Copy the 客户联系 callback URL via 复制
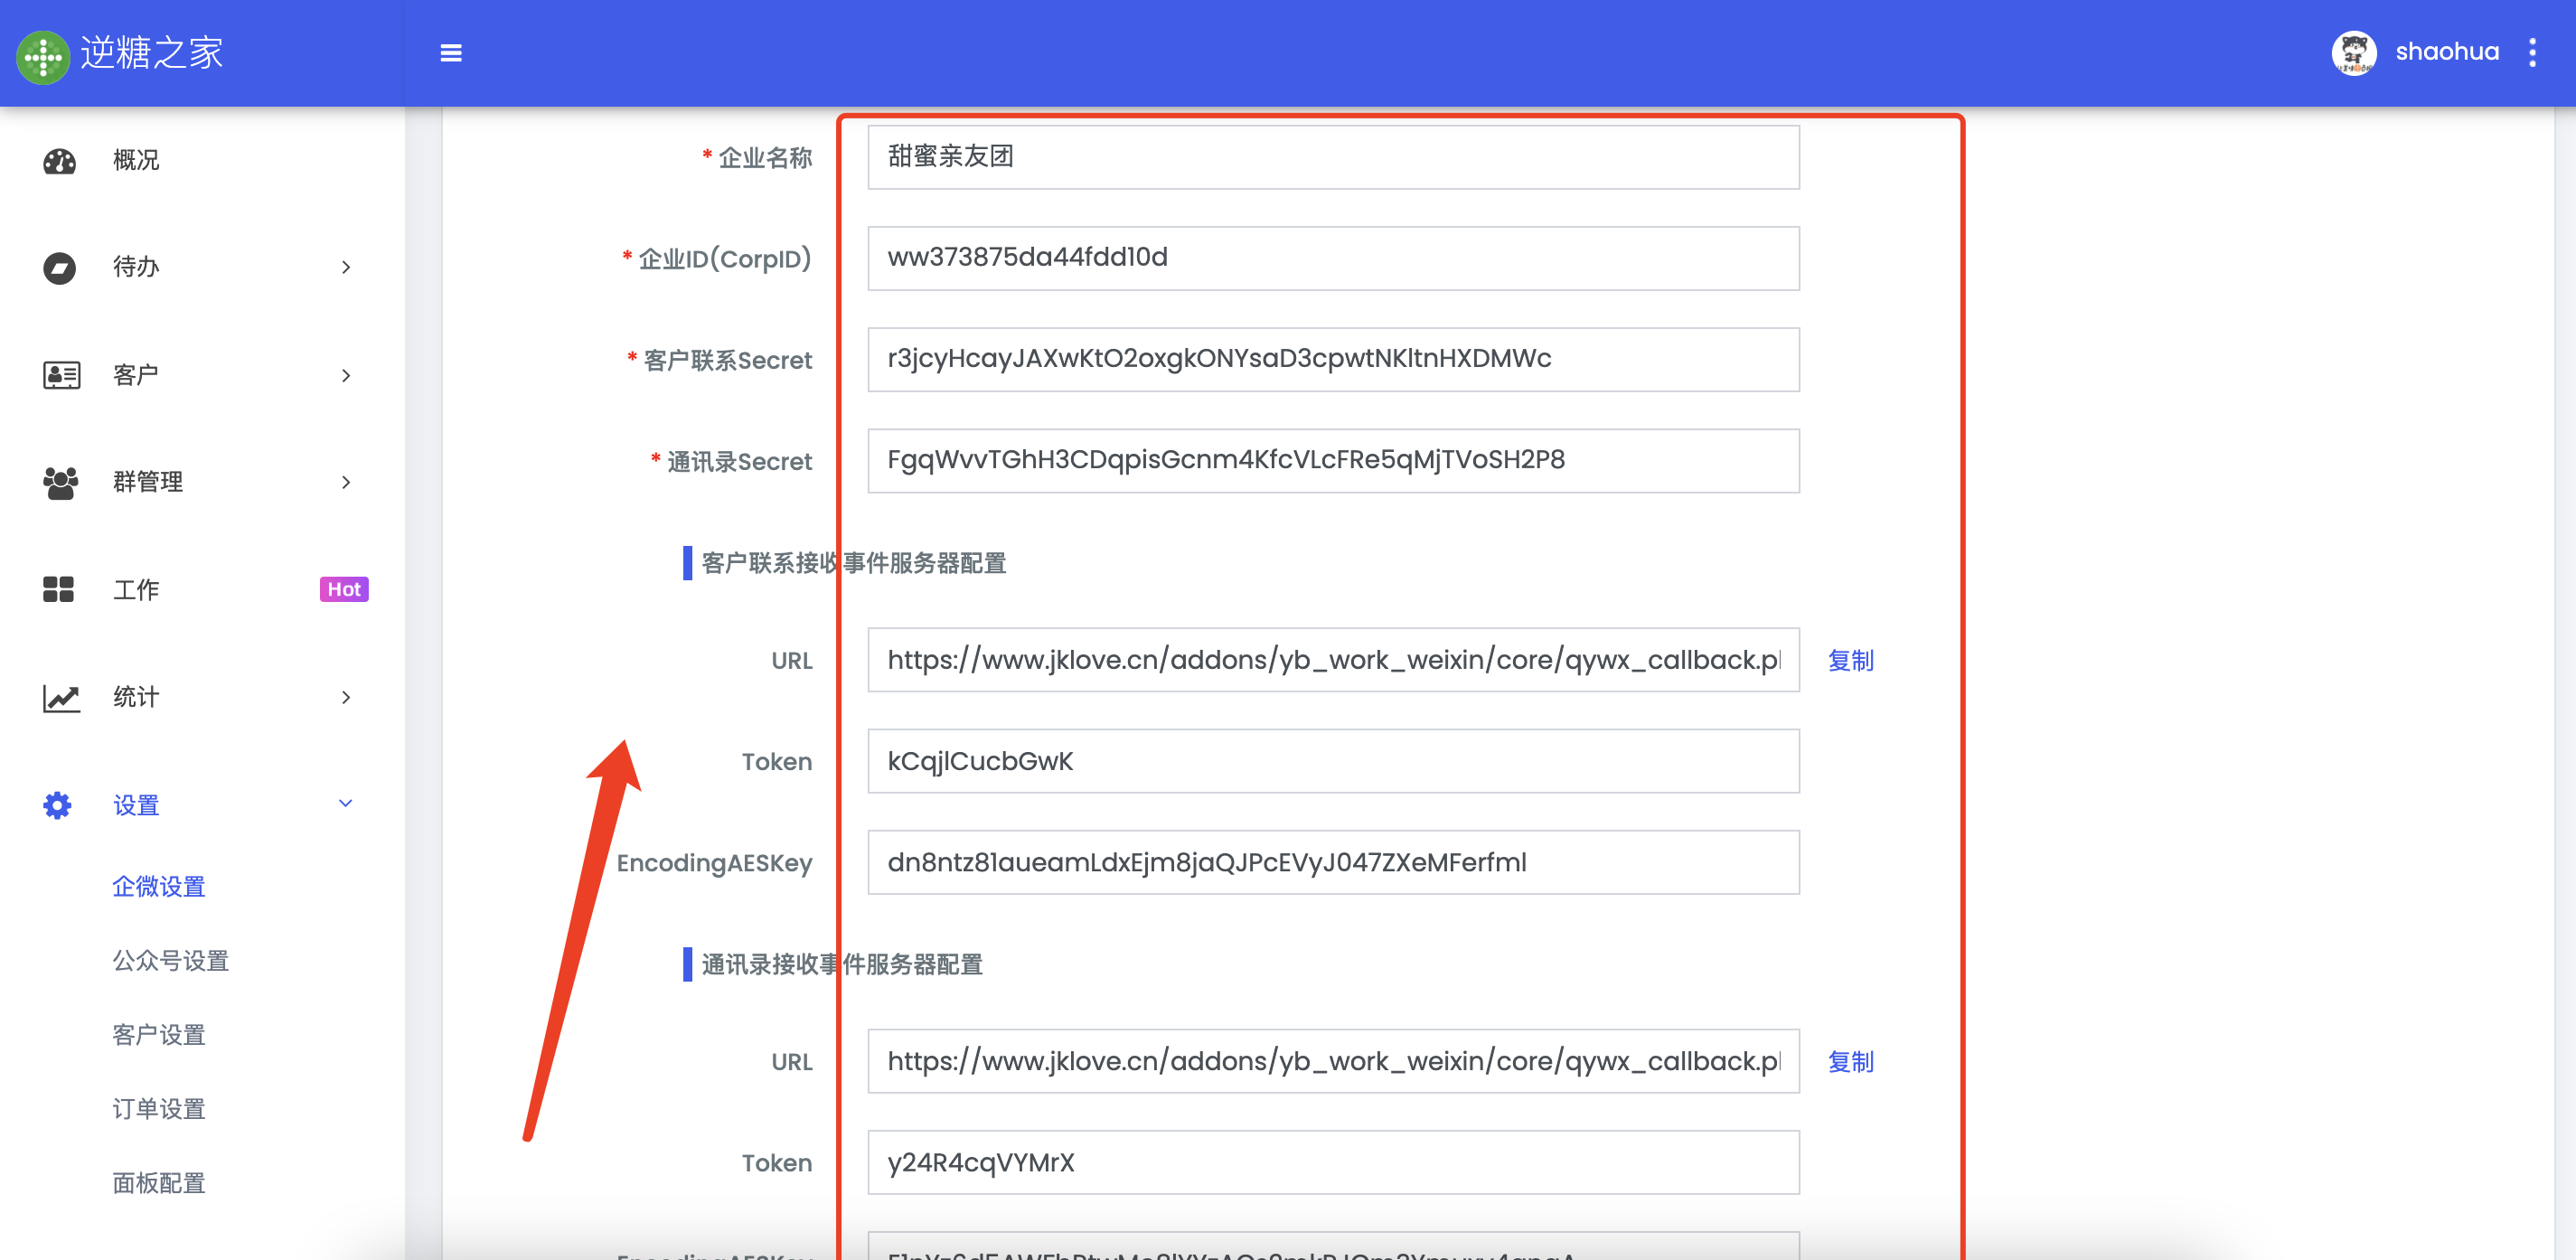The image size is (2576, 1260). 1851,660
